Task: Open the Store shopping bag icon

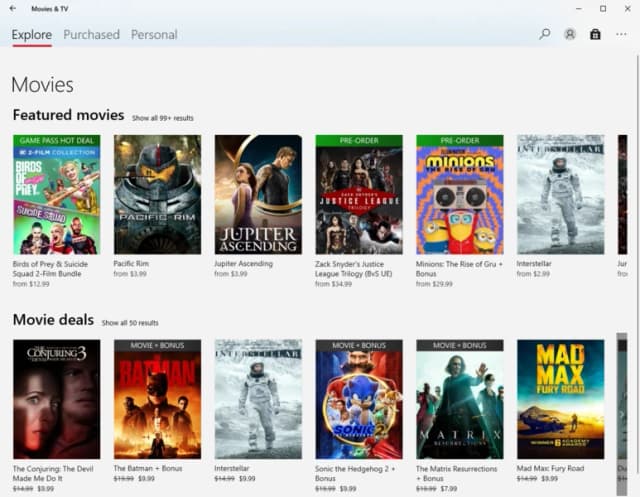Action: click(595, 34)
